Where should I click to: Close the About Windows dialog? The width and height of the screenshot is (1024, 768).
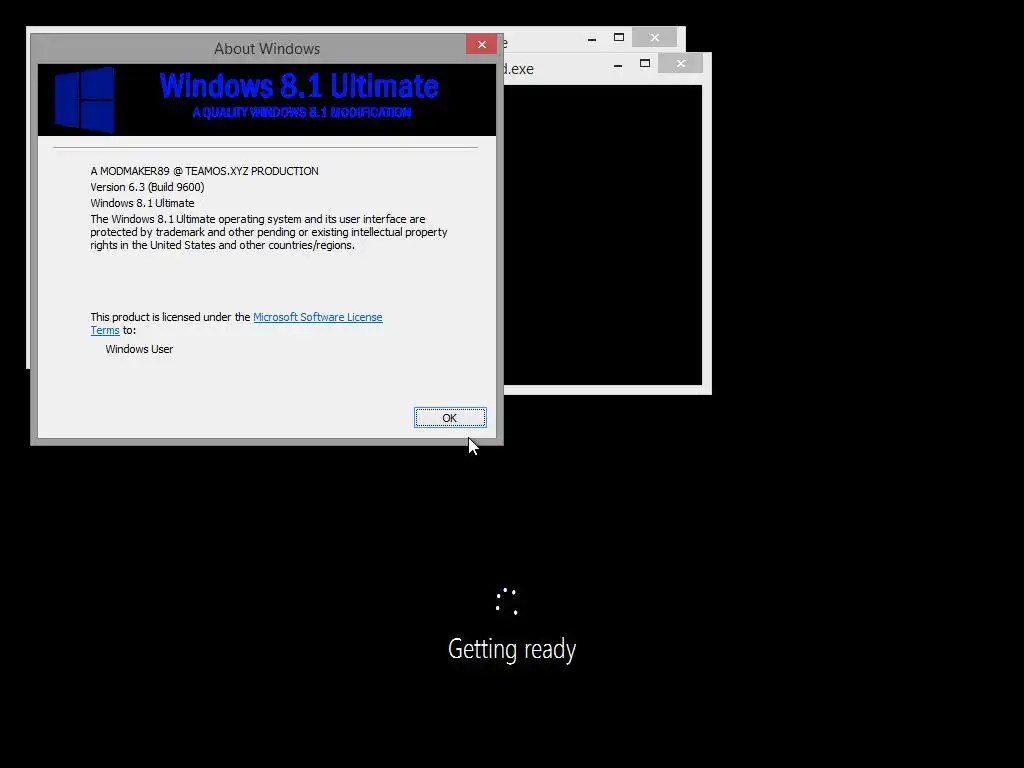[481, 44]
